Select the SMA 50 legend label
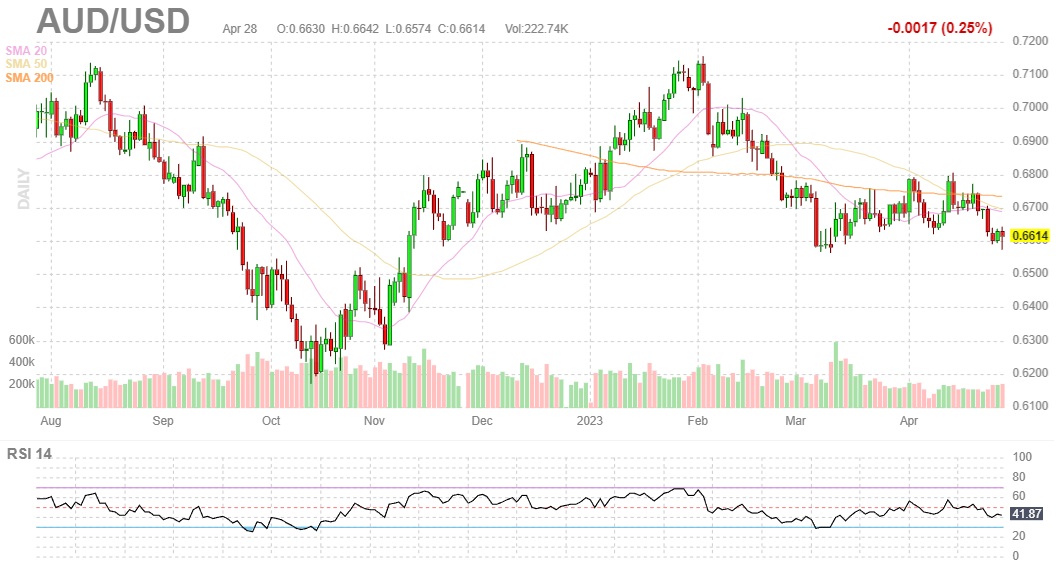This screenshot has height=565, width=1056. point(26,64)
